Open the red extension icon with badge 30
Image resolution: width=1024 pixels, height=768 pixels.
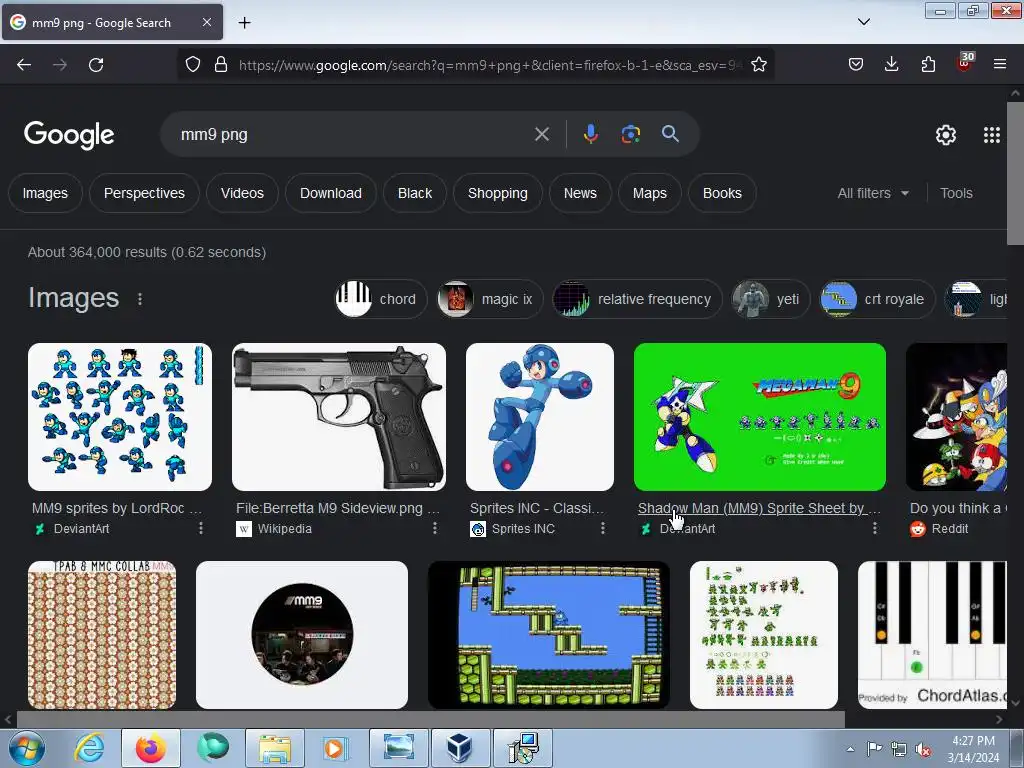(965, 63)
